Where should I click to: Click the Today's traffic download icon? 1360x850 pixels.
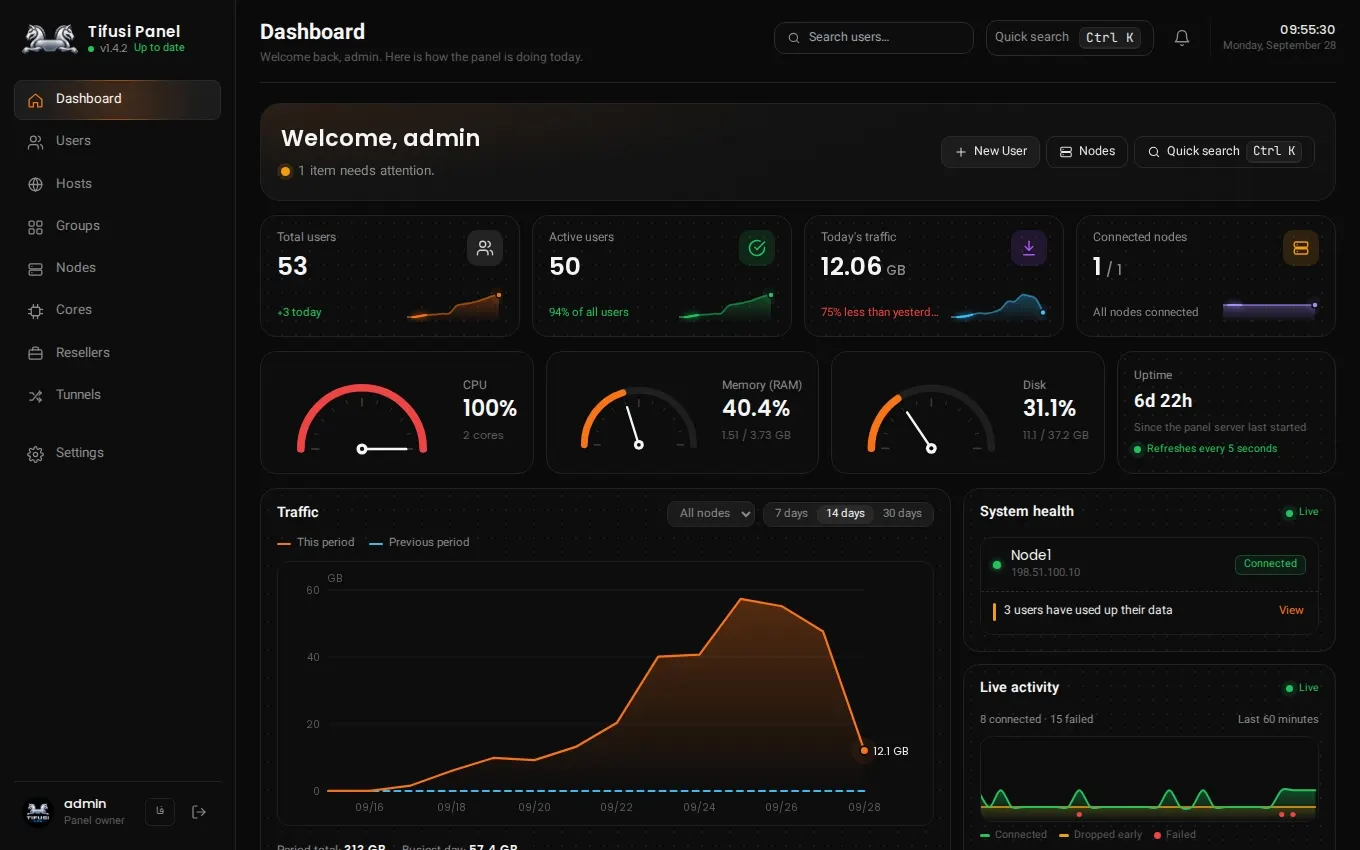tap(1029, 248)
